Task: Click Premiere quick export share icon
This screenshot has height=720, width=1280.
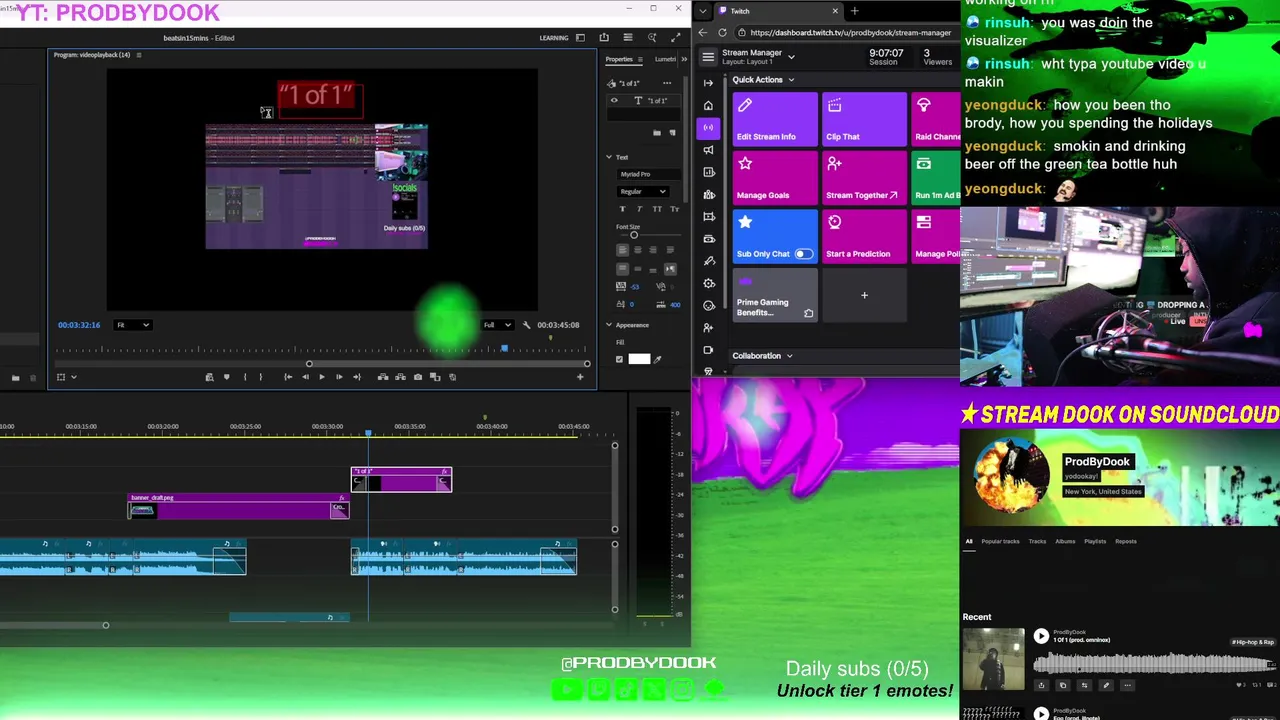Action: tap(604, 38)
